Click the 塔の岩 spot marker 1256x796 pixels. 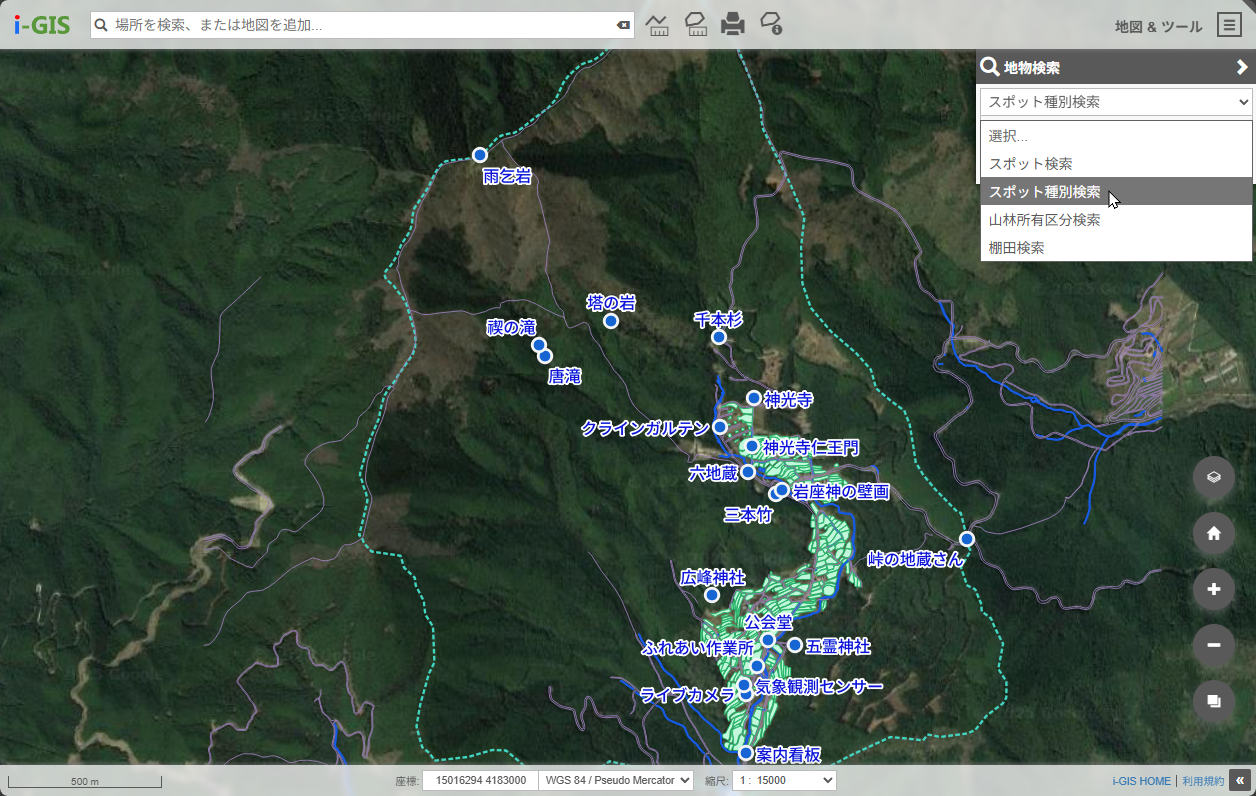click(611, 321)
